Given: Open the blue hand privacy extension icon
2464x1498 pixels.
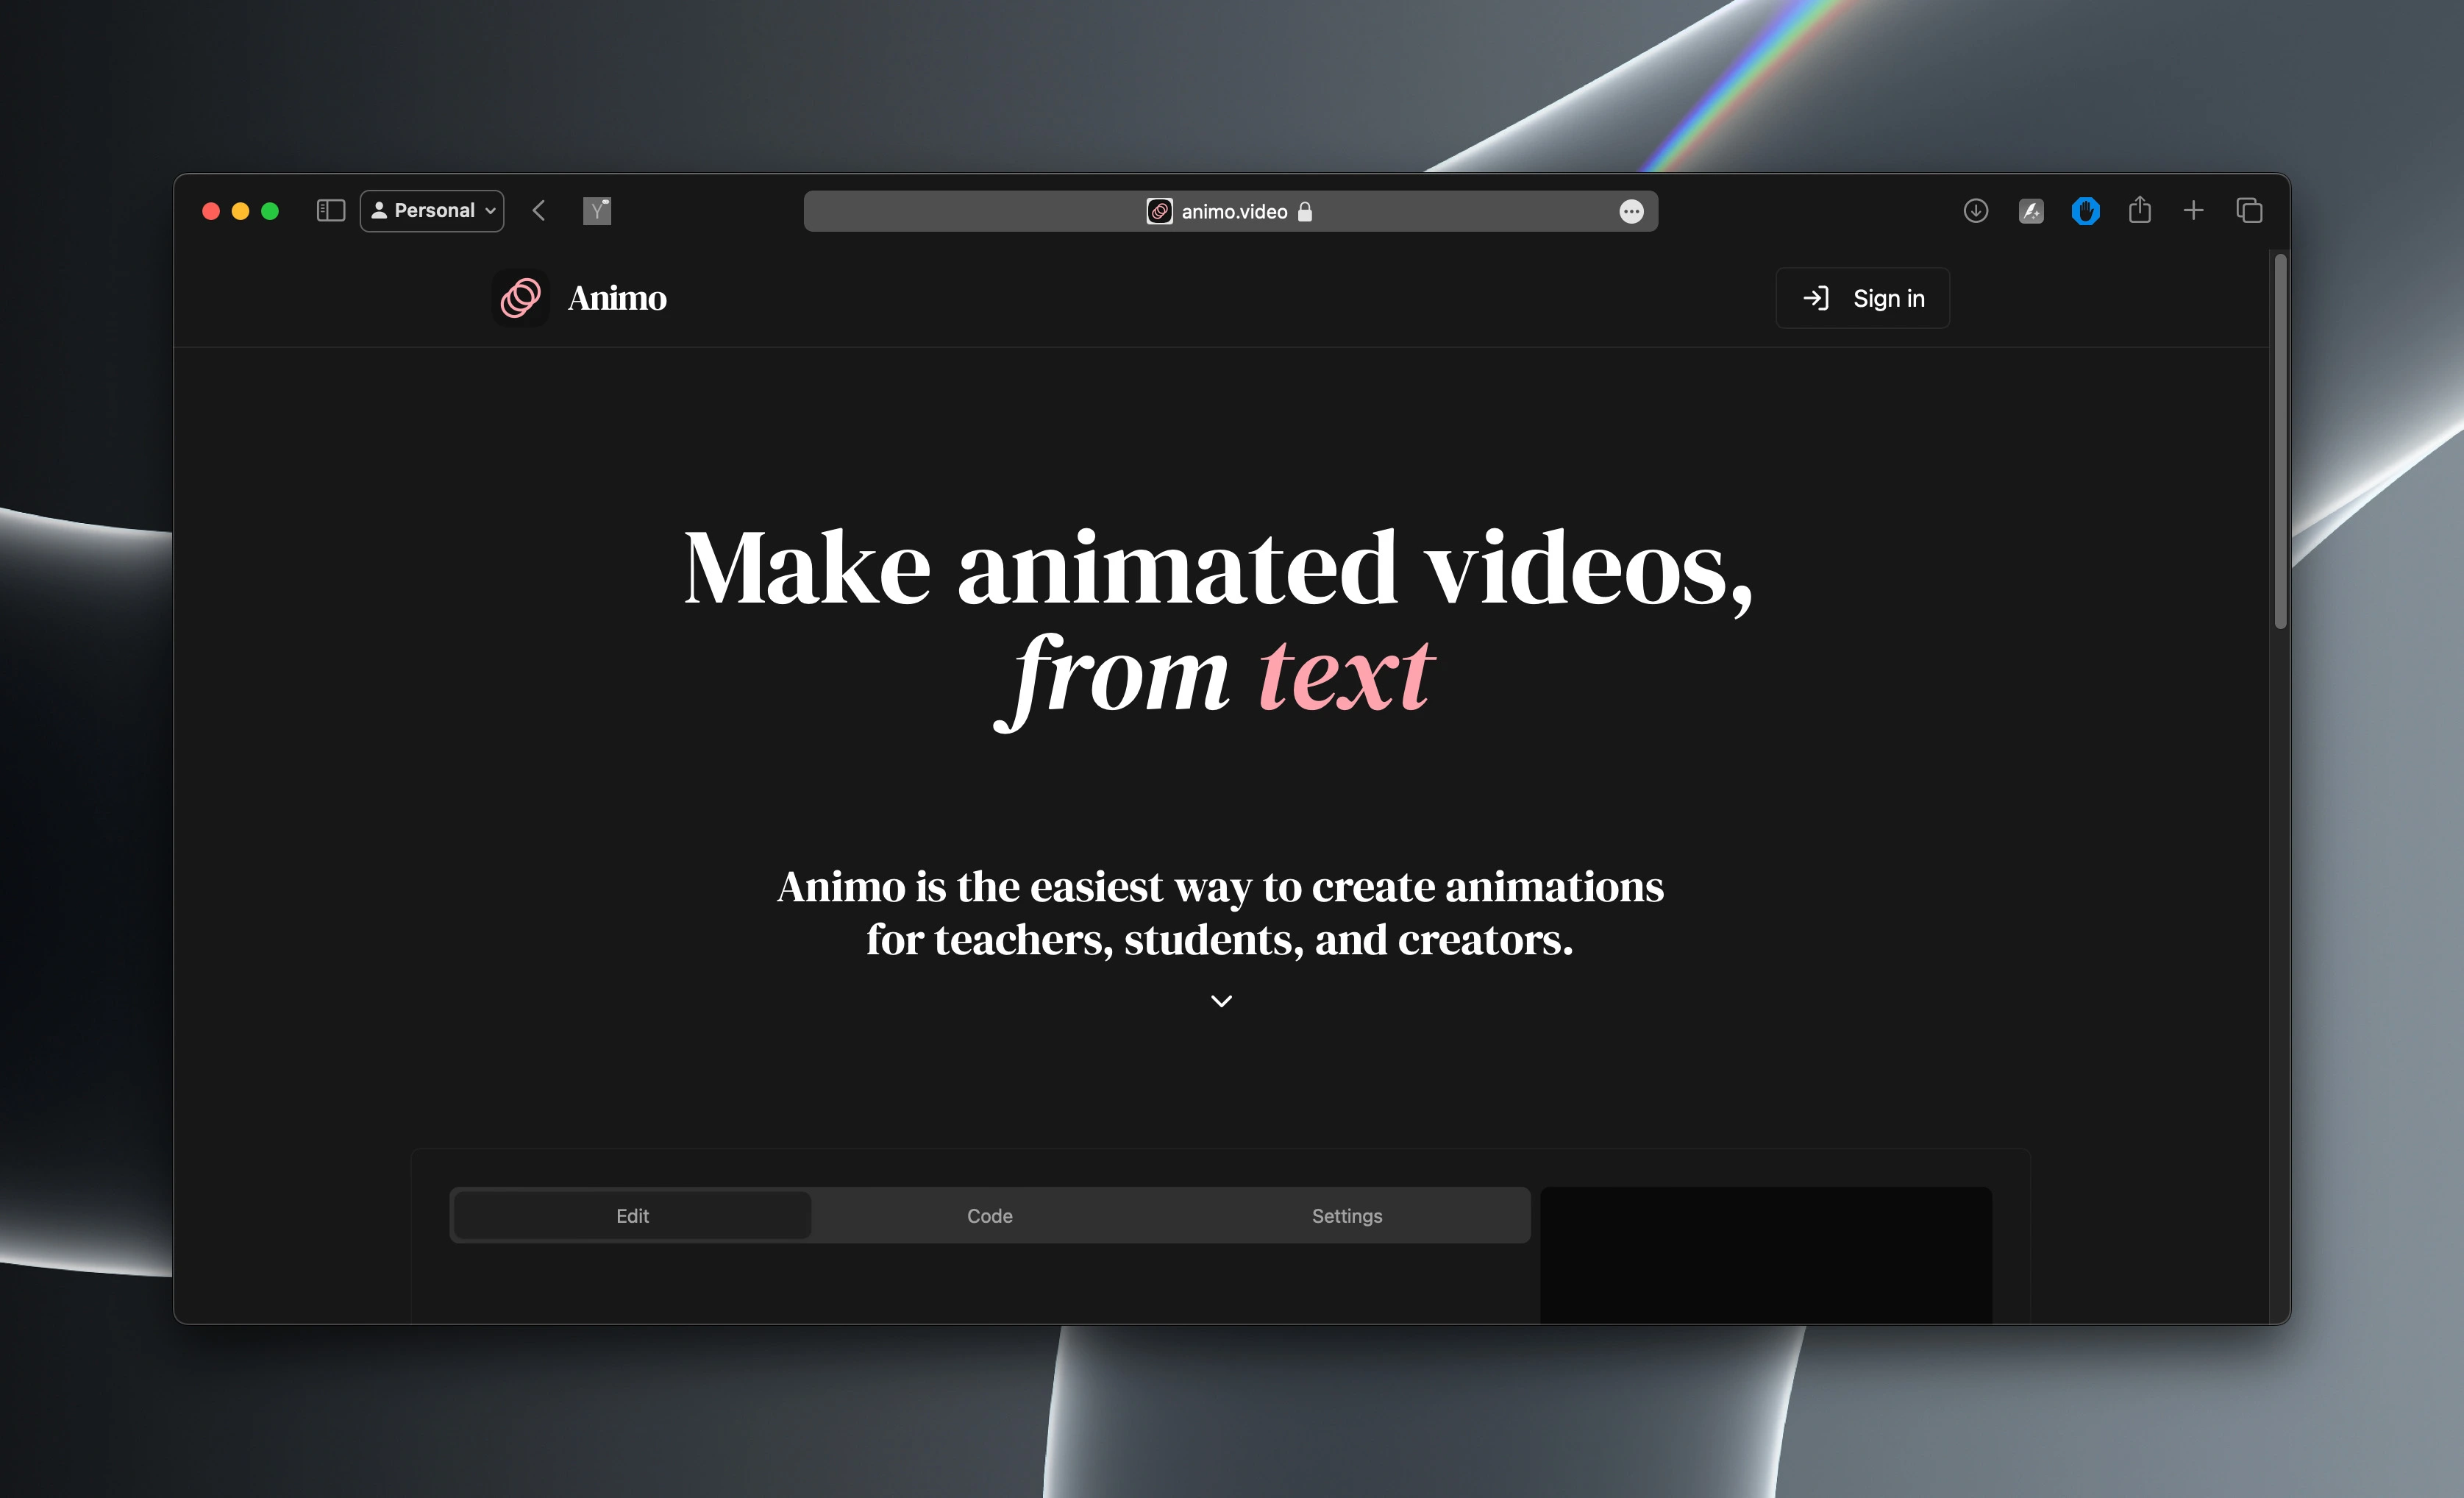Looking at the screenshot, I should [2085, 211].
